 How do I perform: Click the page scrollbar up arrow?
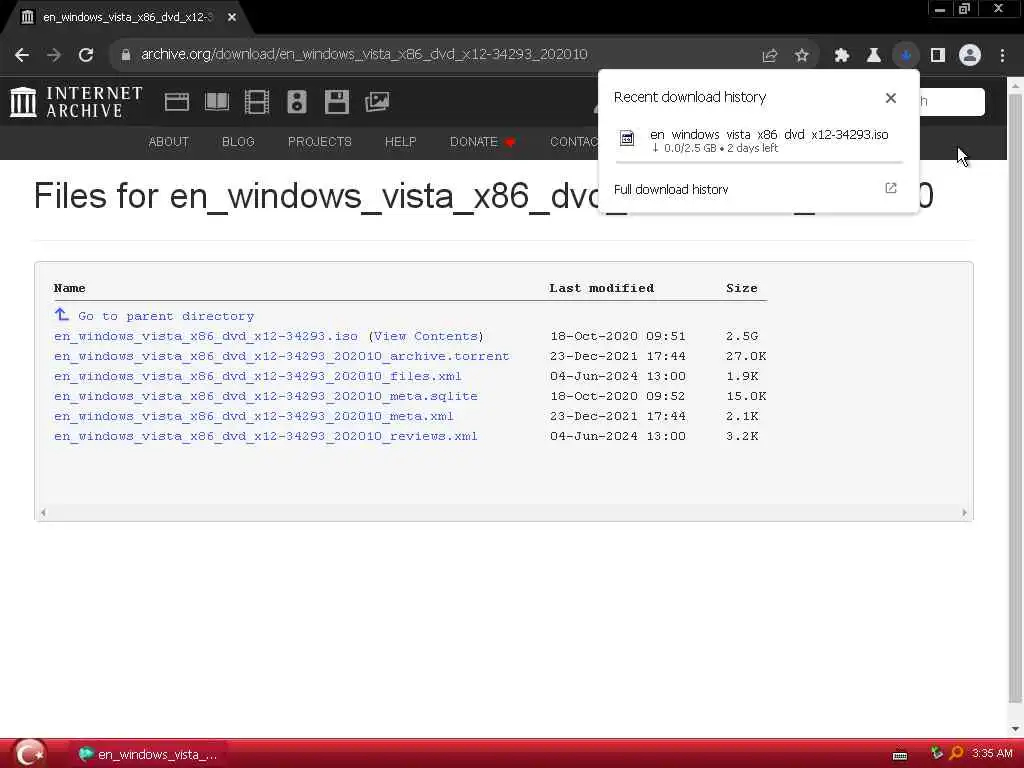1016,85
